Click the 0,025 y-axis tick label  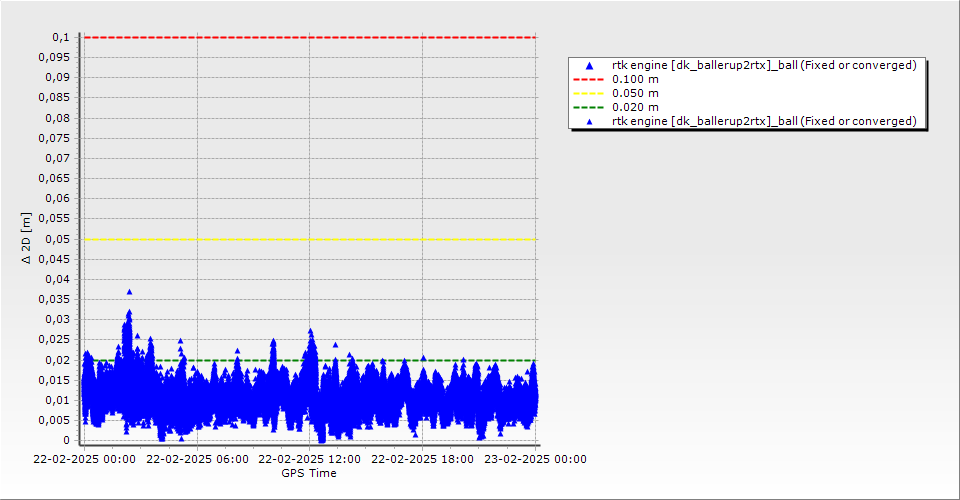click(54, 340)
